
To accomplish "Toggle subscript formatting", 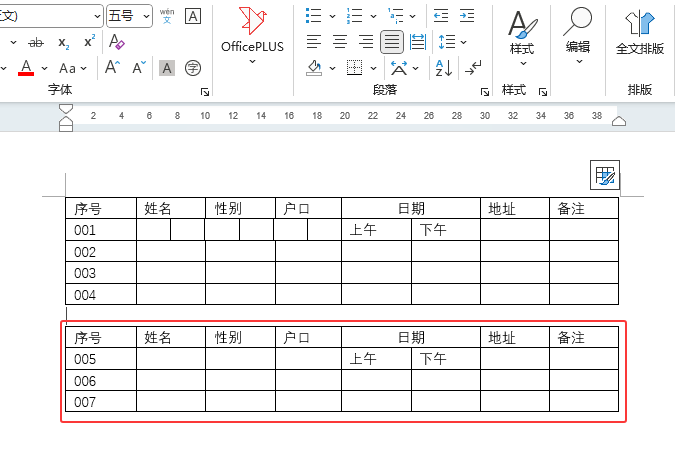I will click(63, 42).
